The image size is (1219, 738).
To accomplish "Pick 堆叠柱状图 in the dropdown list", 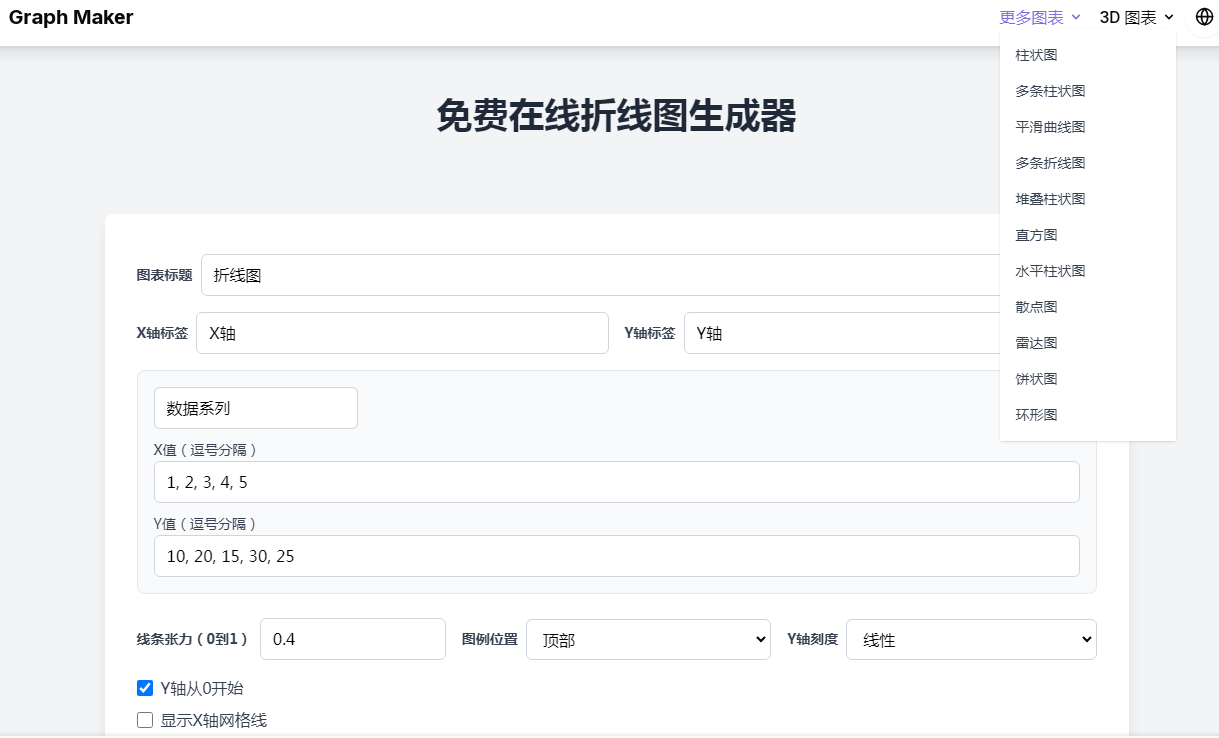I will point(1050,199).
